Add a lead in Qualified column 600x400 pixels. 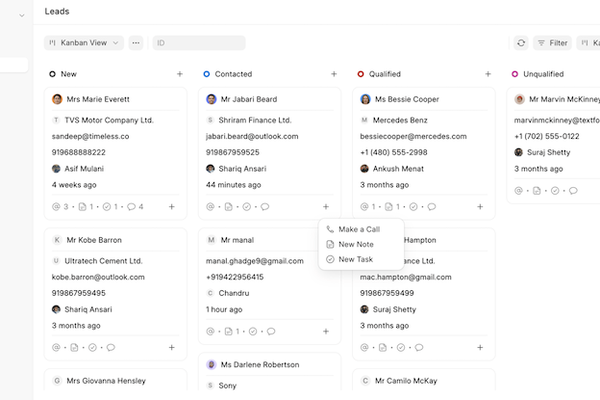488,74
